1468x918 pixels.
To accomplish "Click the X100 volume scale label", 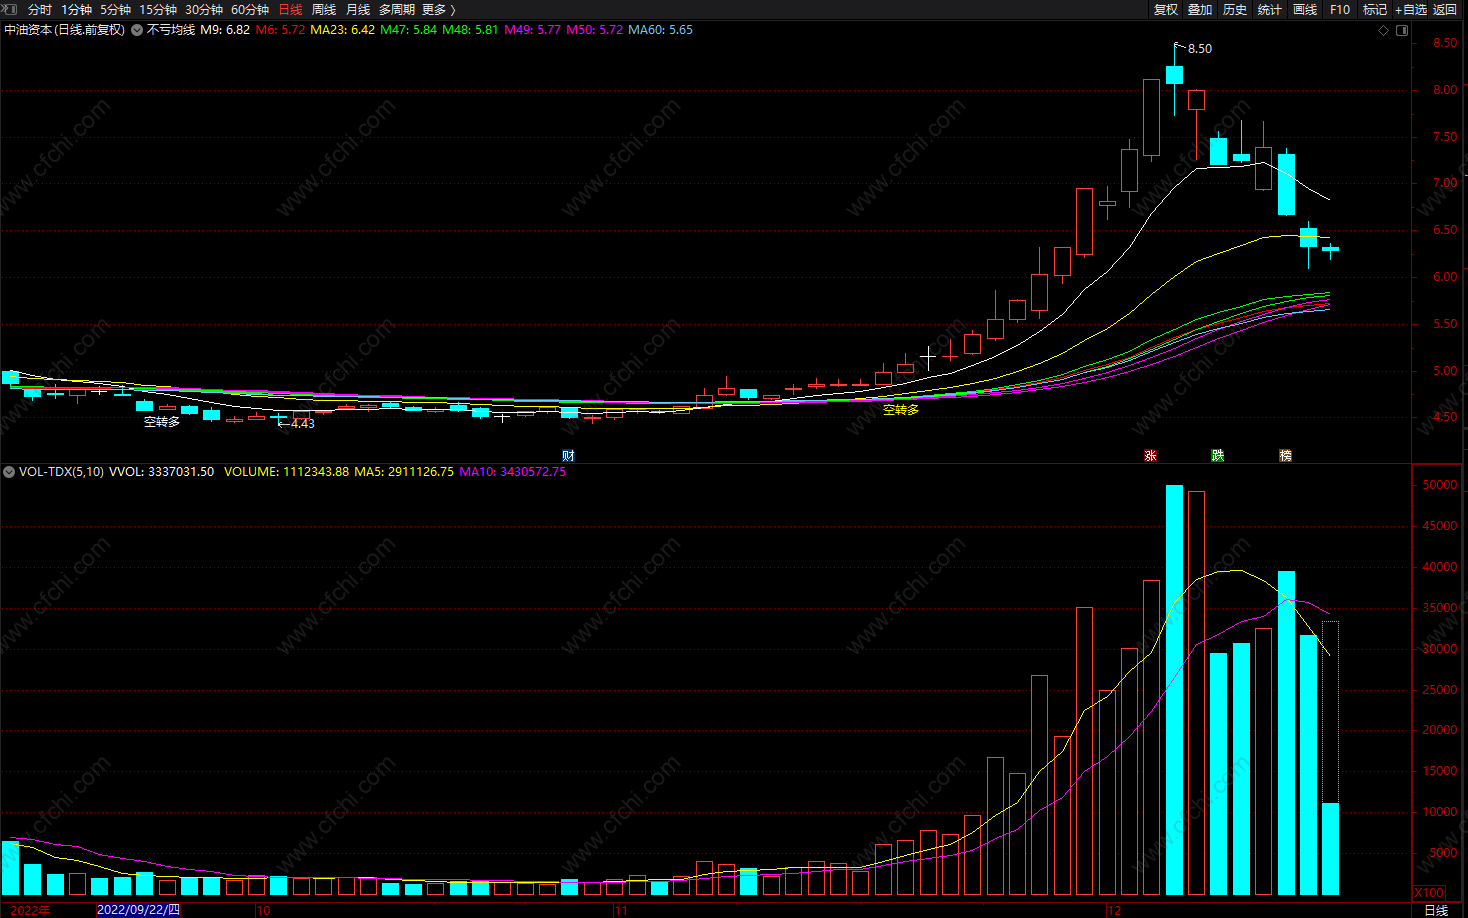I will pos(1430,893).
